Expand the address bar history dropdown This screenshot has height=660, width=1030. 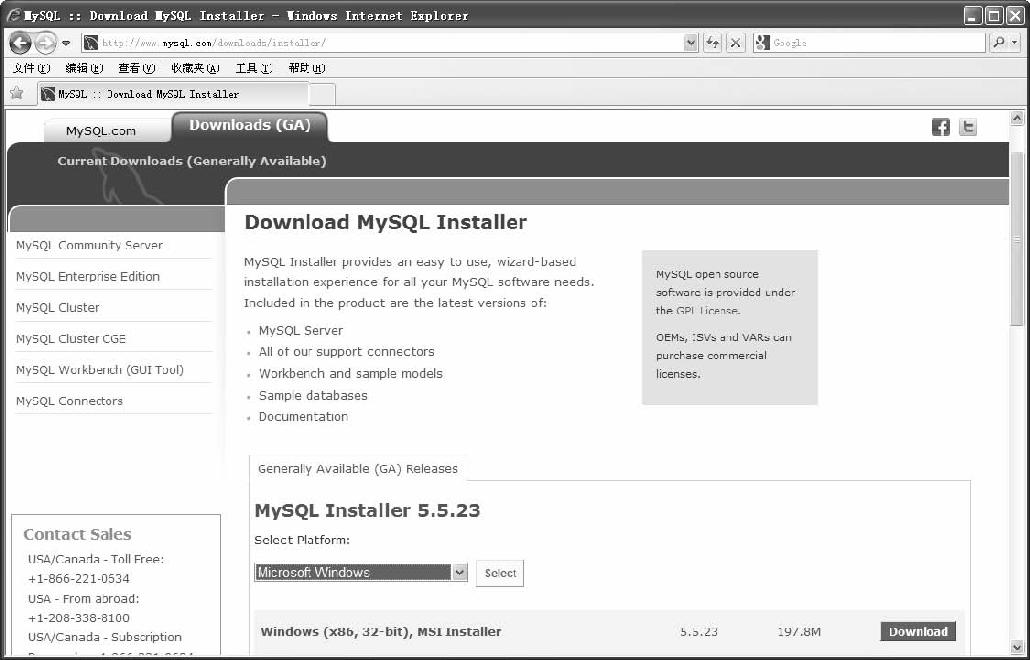(x=690, y=43)
